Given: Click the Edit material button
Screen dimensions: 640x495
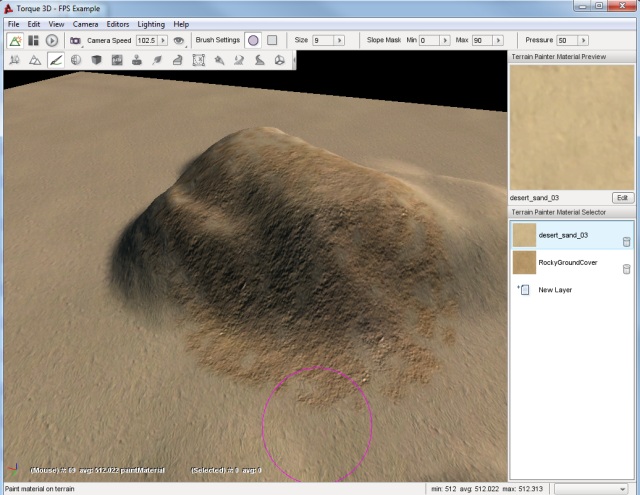Looking at the screenshot, I should (622, 198).
